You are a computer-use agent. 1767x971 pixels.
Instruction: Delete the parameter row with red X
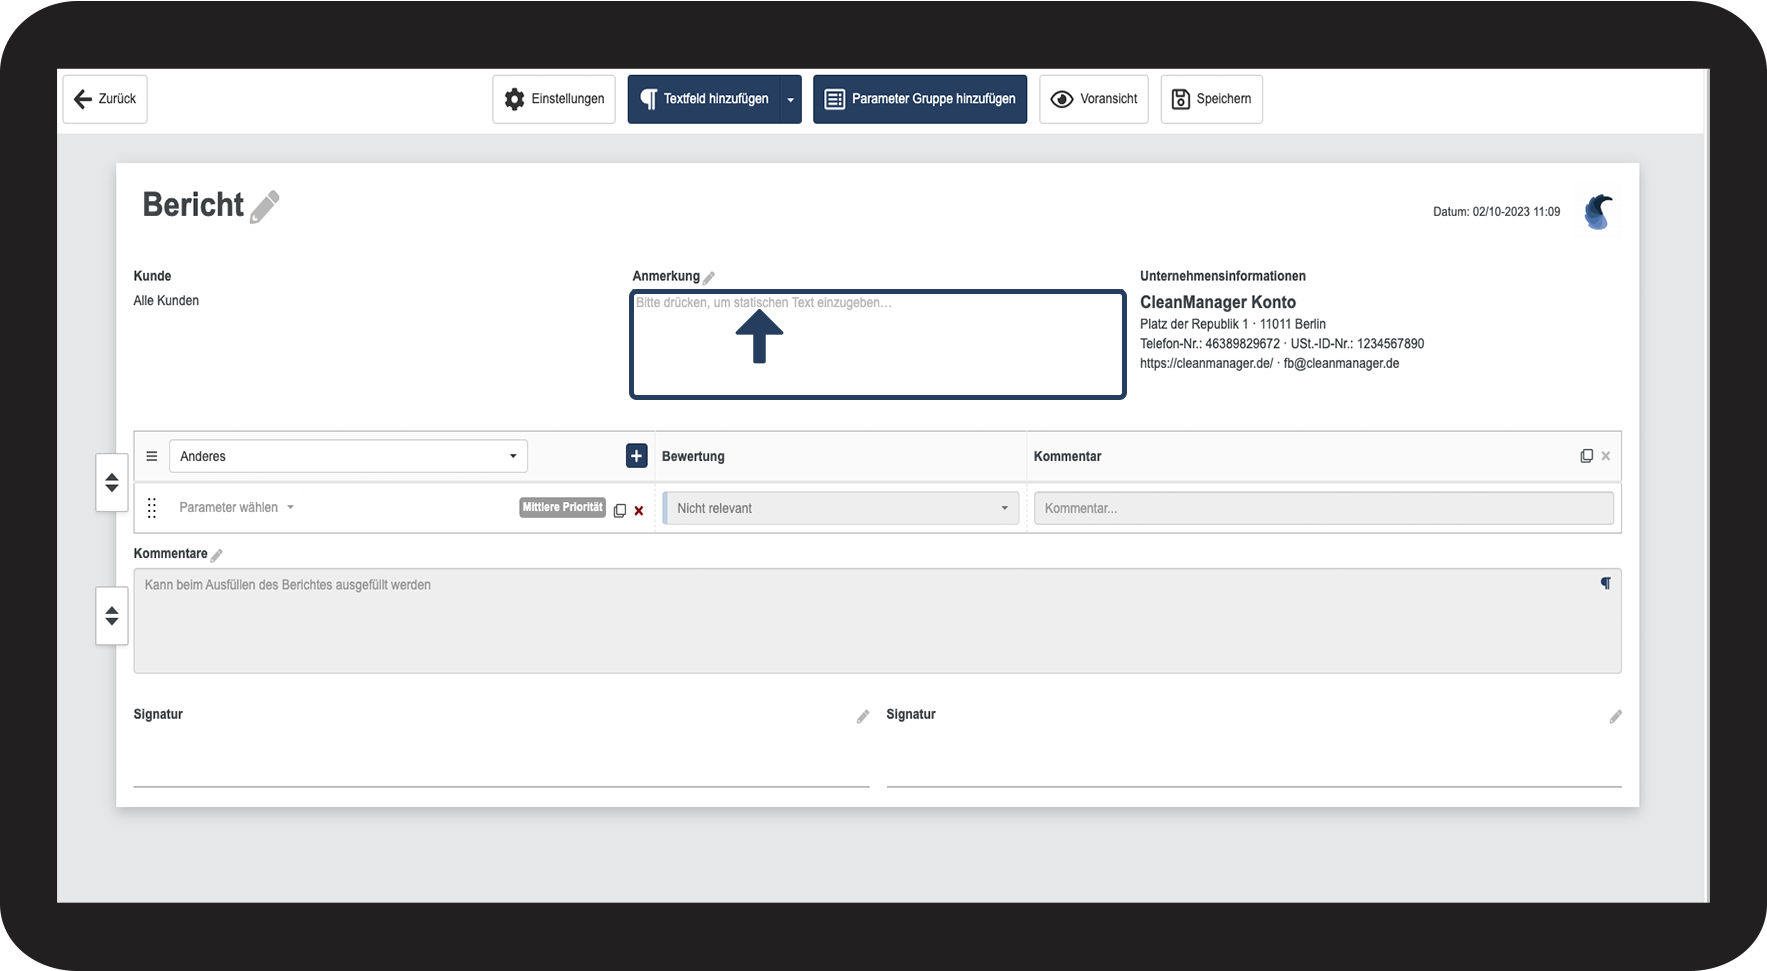pos(639,510)
